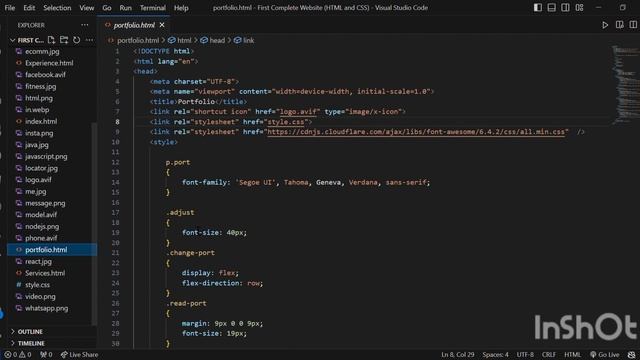Toggle primary side bar layout icon
Screen dimensions: 640x360
click(x=538, y=7)
